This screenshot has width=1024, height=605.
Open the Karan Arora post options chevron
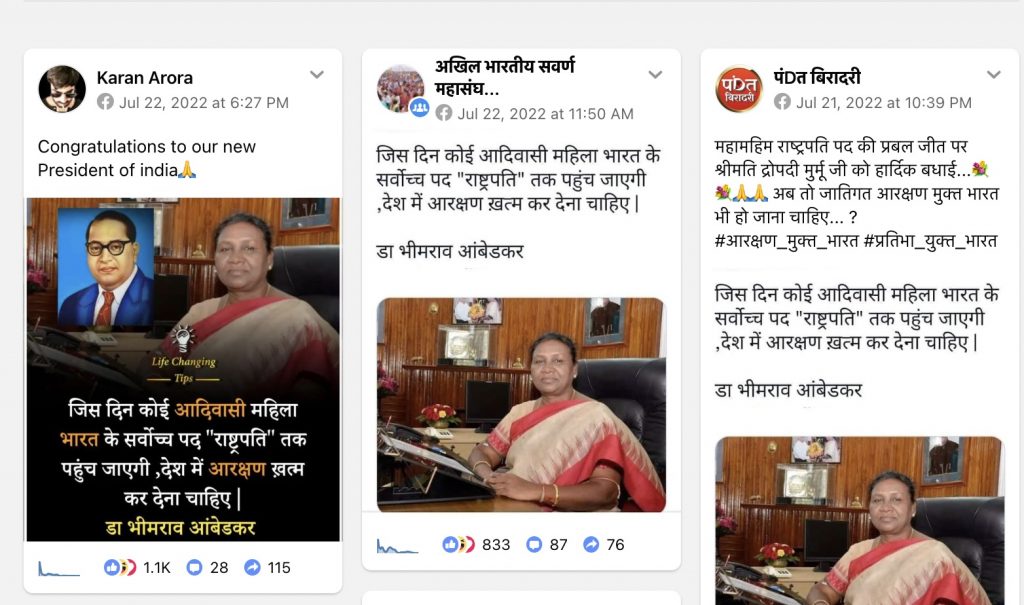pos(317,74)
